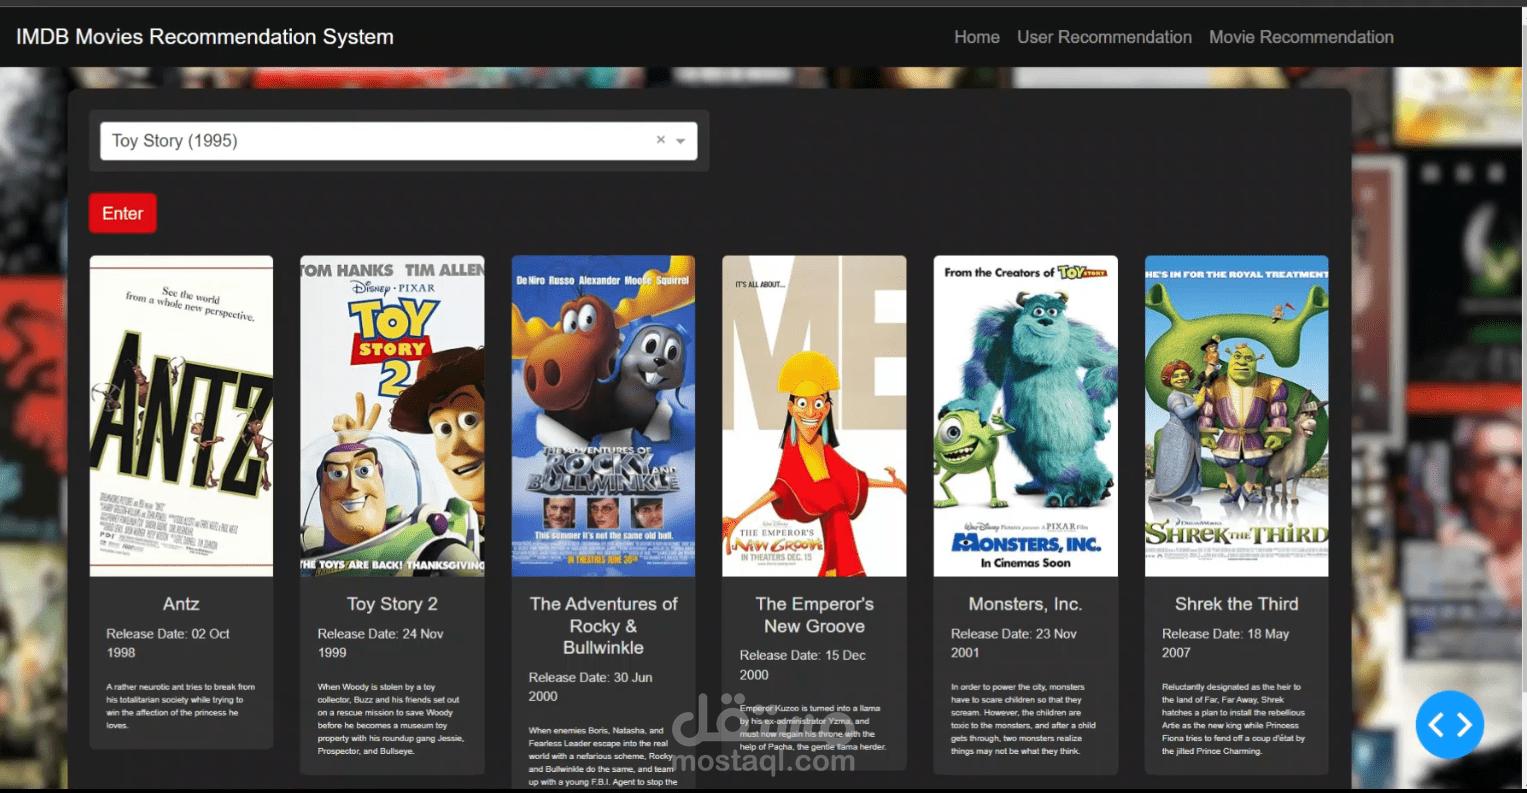1527x793 pixels.
Task: Click the Rocky & Bullwinkle plot description
Action: point(603,756)
